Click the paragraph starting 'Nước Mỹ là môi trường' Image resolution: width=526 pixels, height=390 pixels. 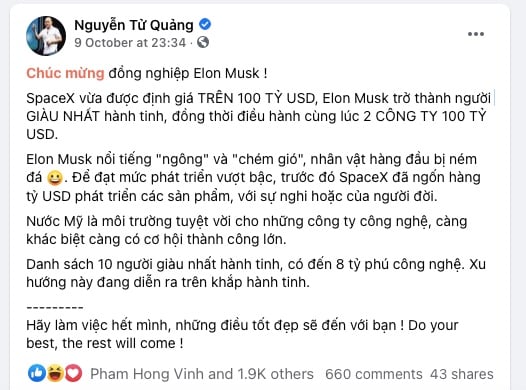[x=247, y=230]
